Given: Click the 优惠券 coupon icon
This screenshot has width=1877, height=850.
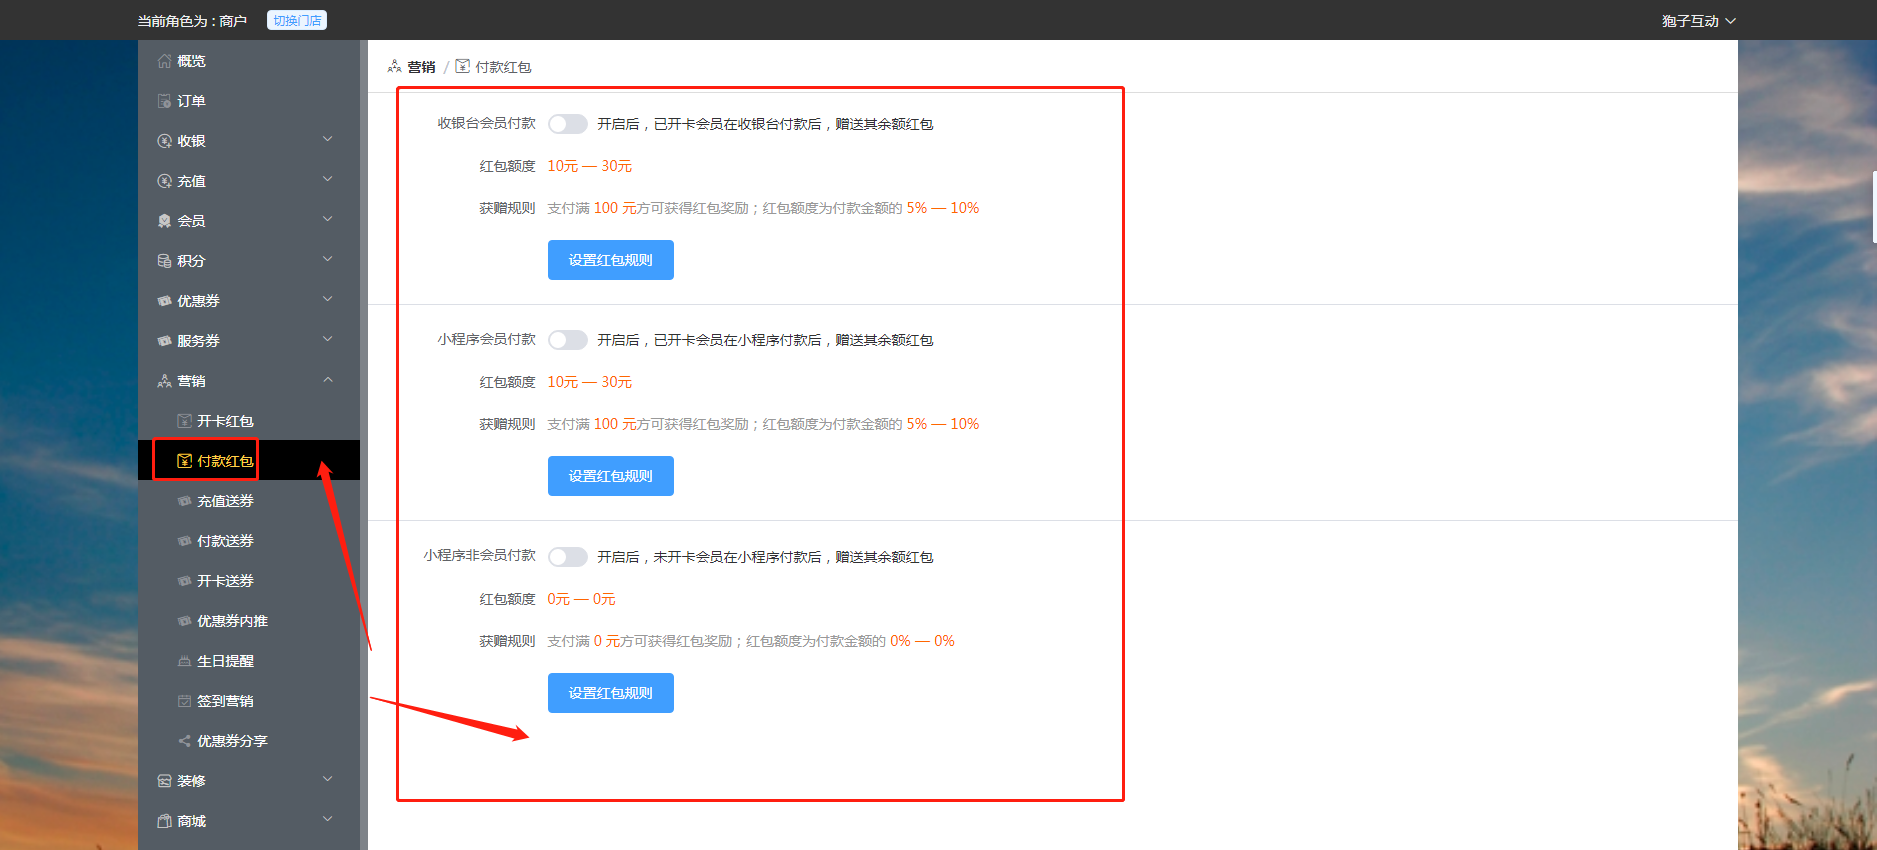Looking at the screenshot, I should pos(164,301).
